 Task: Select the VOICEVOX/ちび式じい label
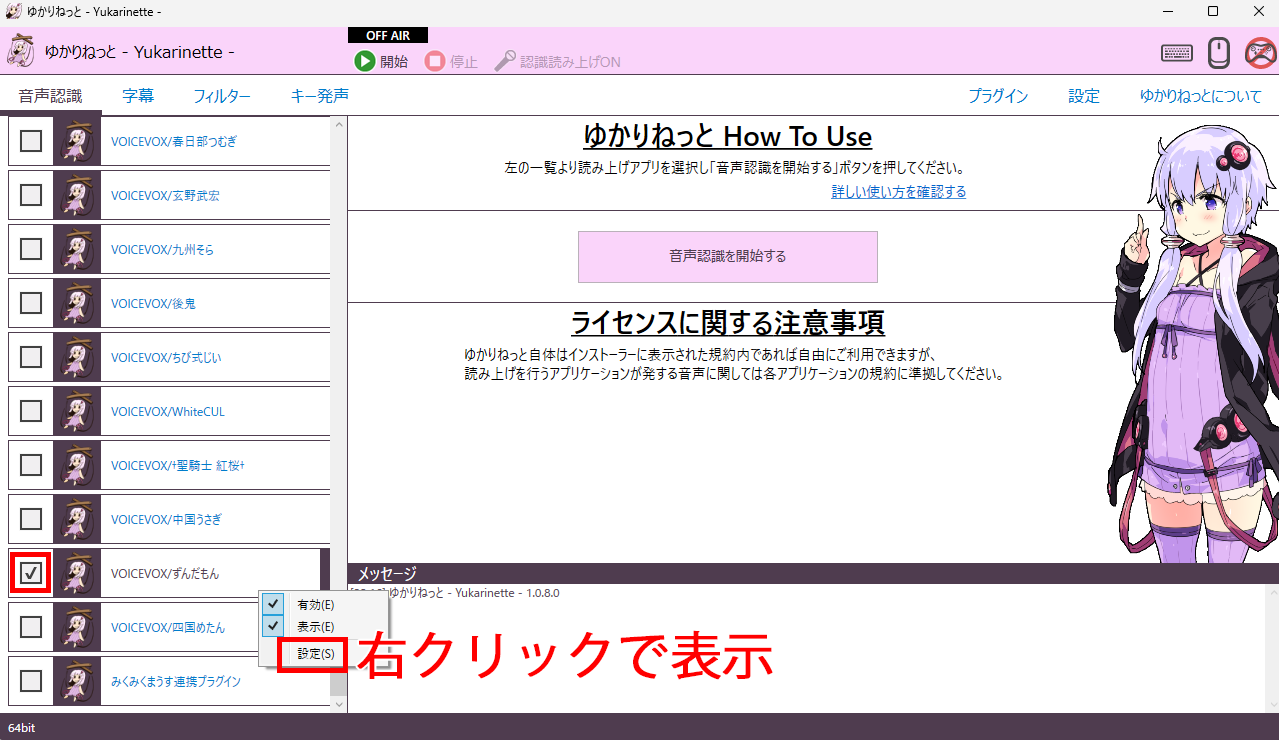click(164, 358)
